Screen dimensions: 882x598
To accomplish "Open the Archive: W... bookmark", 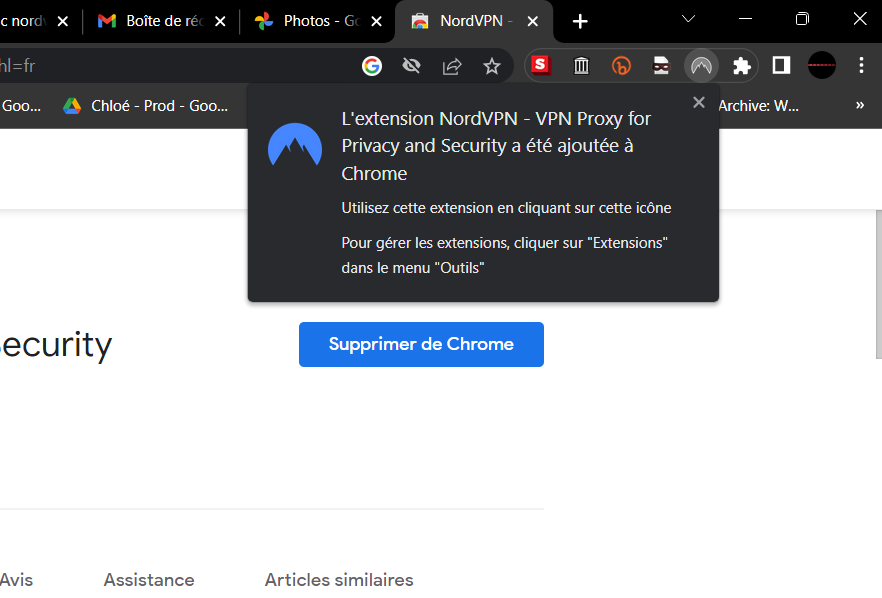I will click(x=758, y=106).
